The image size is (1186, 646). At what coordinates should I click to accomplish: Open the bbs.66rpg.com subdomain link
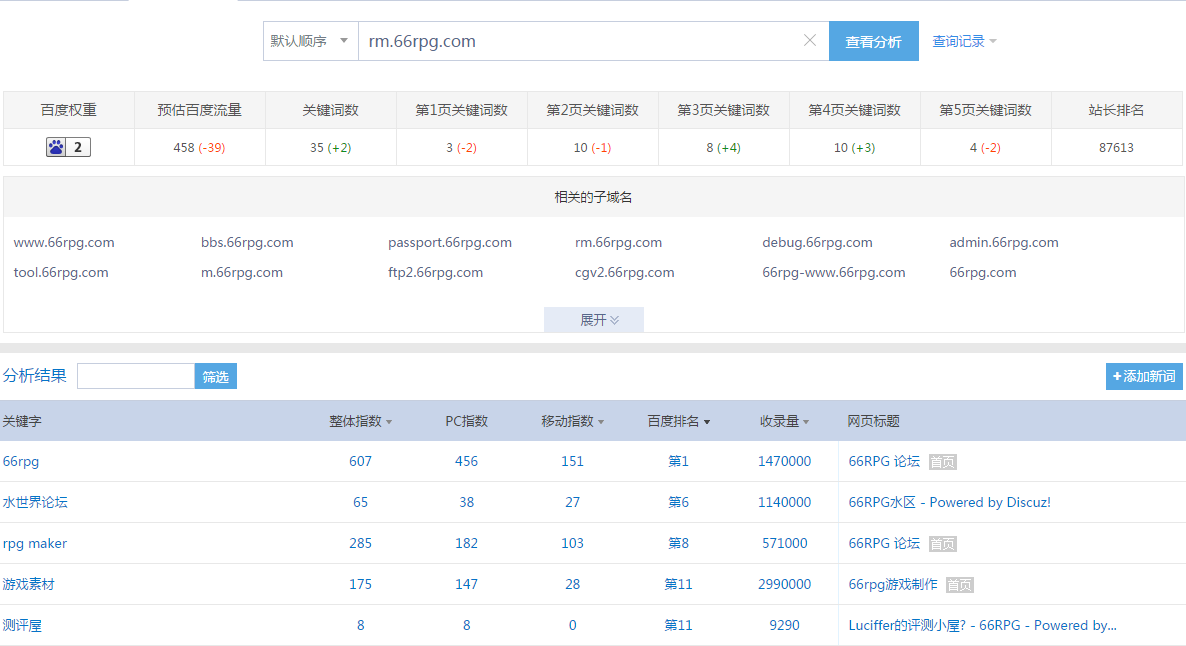click(247, 243)
